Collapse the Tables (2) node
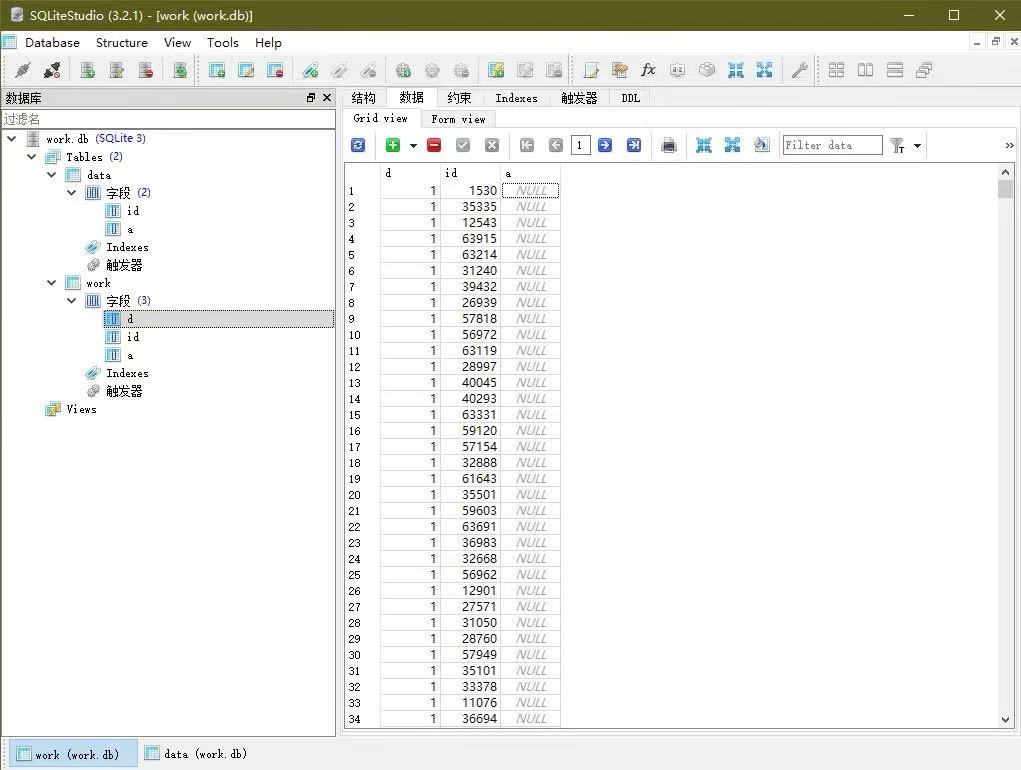Screen dimensions: 1021x770 click(x=31, y=157)
